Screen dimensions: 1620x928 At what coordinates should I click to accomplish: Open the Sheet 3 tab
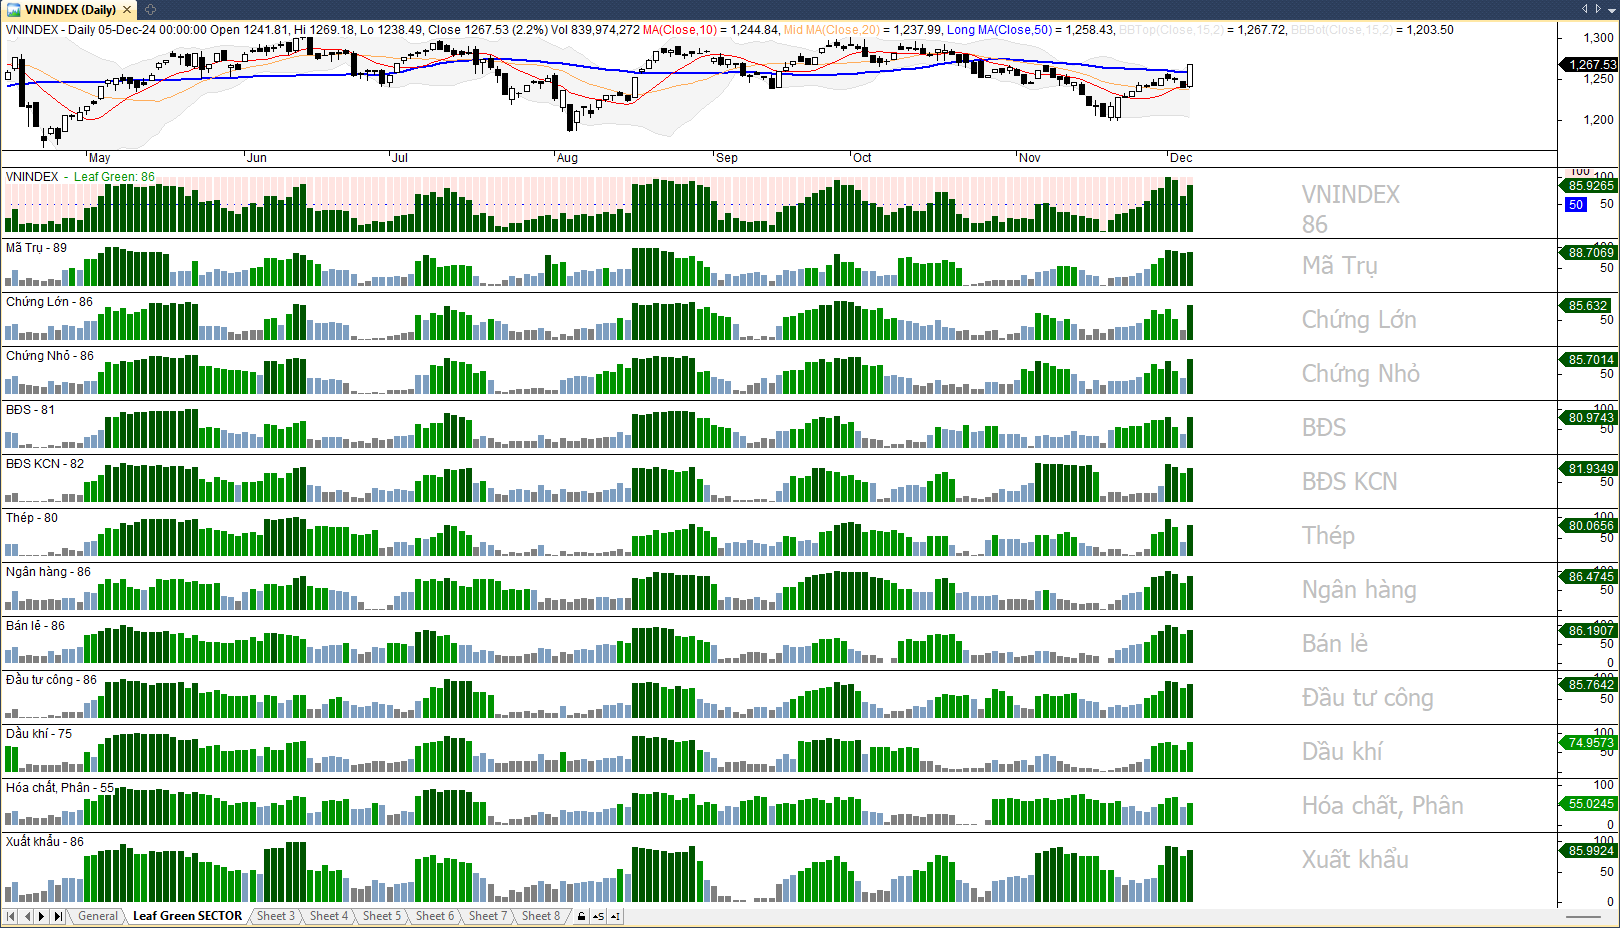pos(275,916)
